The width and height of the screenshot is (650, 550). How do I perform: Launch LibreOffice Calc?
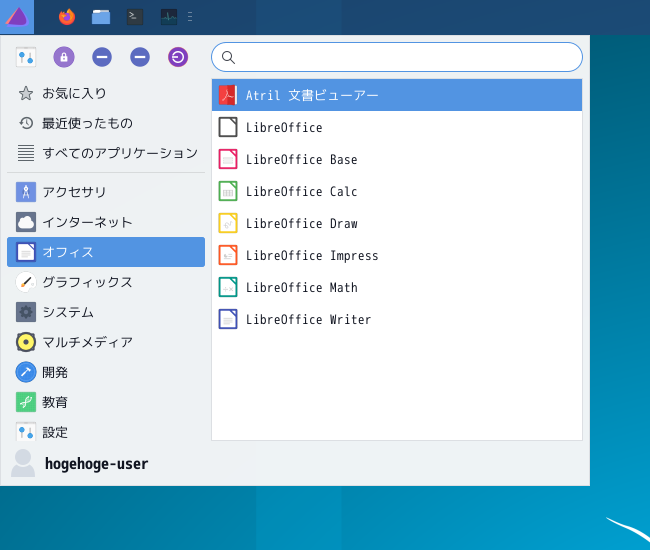point(397,191)
